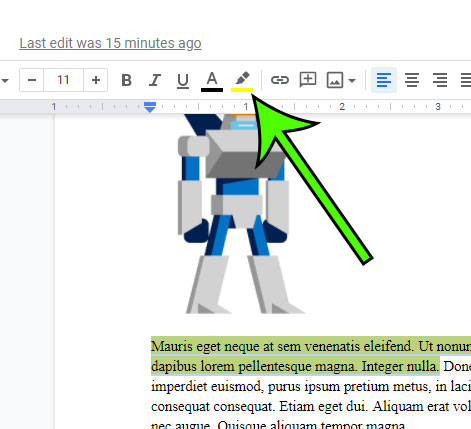This screenshot has width=471, height=429.
Task: Click the insert link icon
Action: tap(280, 80)
